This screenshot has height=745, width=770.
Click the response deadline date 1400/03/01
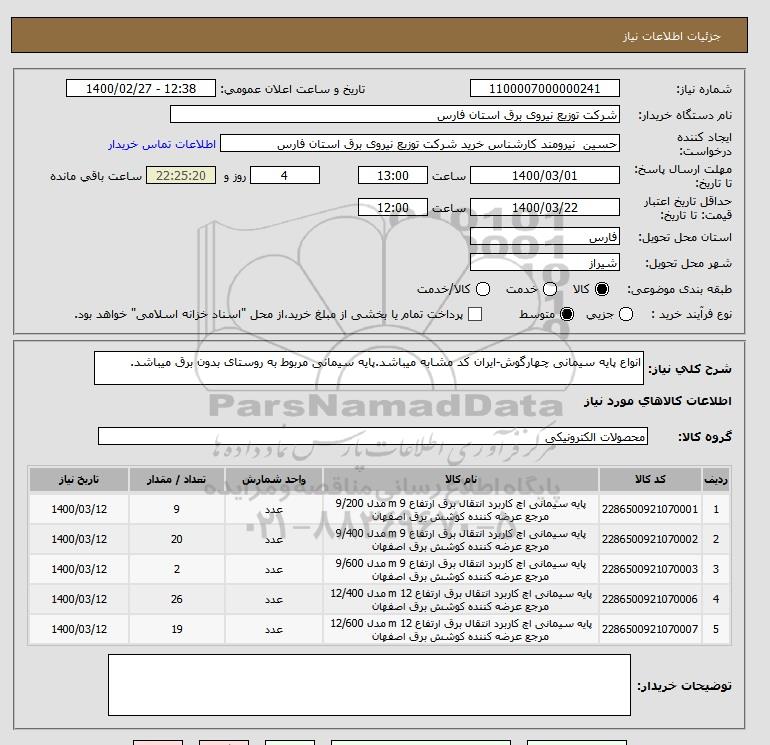(545, 175)
